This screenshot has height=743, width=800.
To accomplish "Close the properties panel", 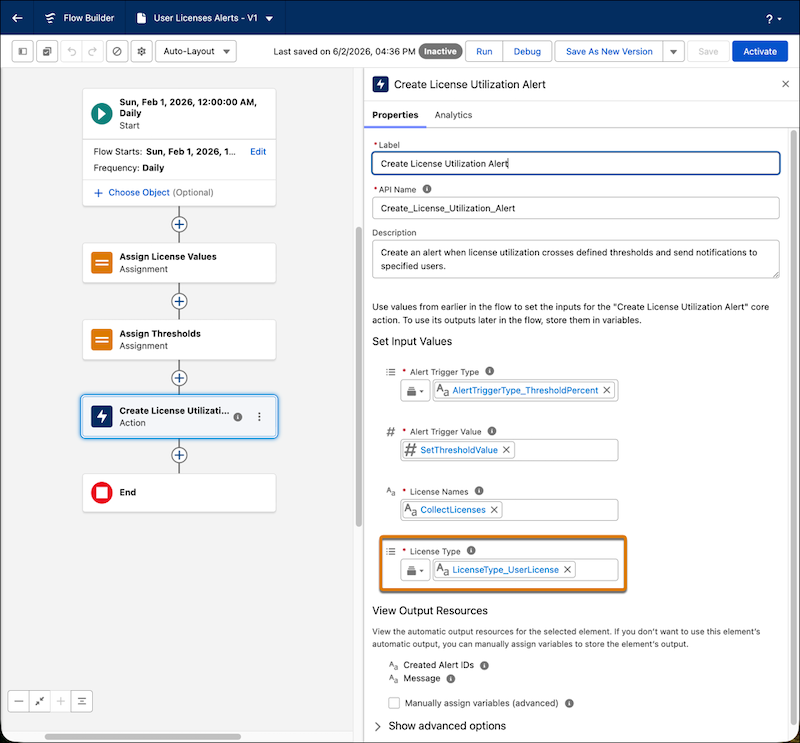I will pos(786,84).
